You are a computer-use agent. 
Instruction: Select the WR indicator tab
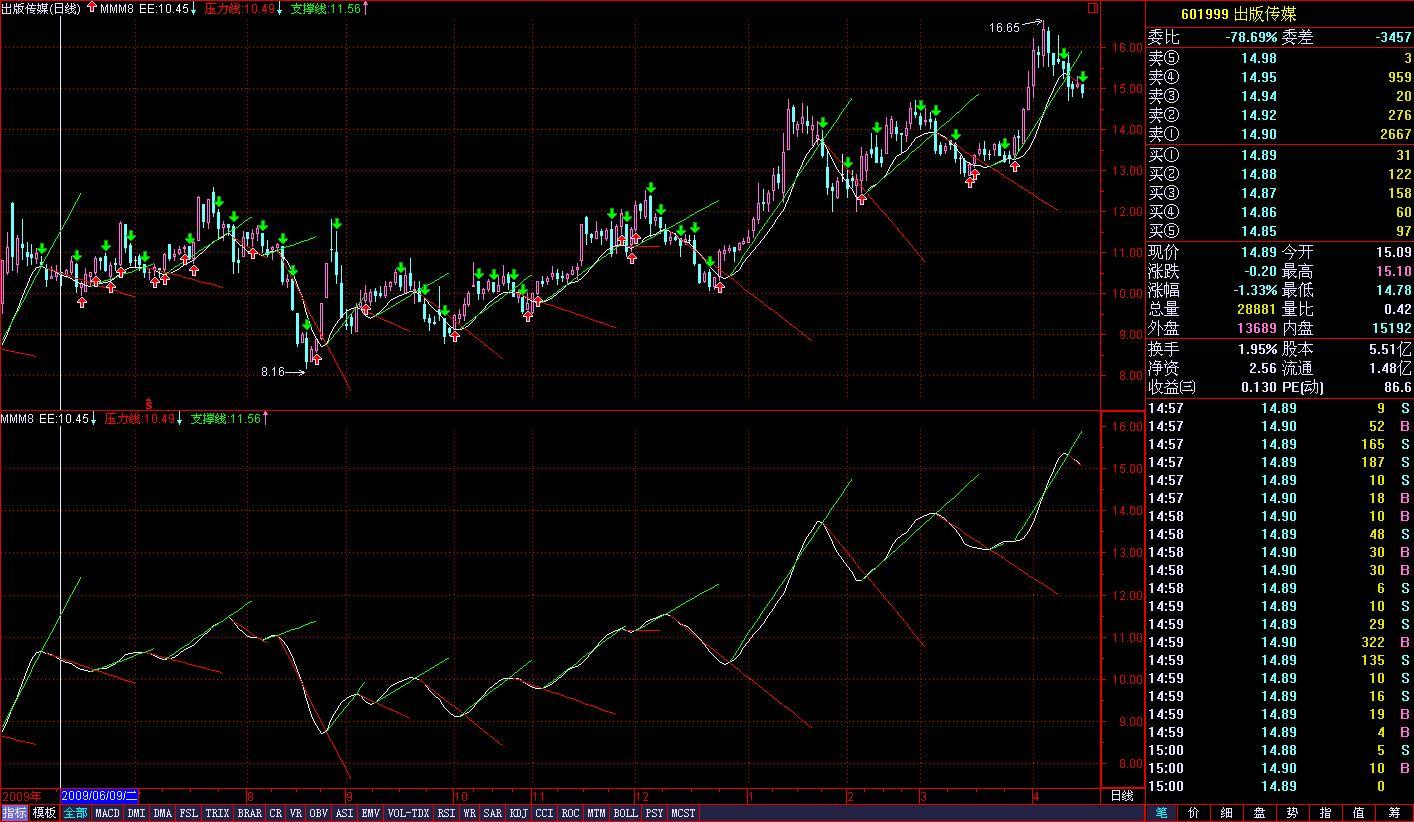pyautogui.click(x=469, y=814)
